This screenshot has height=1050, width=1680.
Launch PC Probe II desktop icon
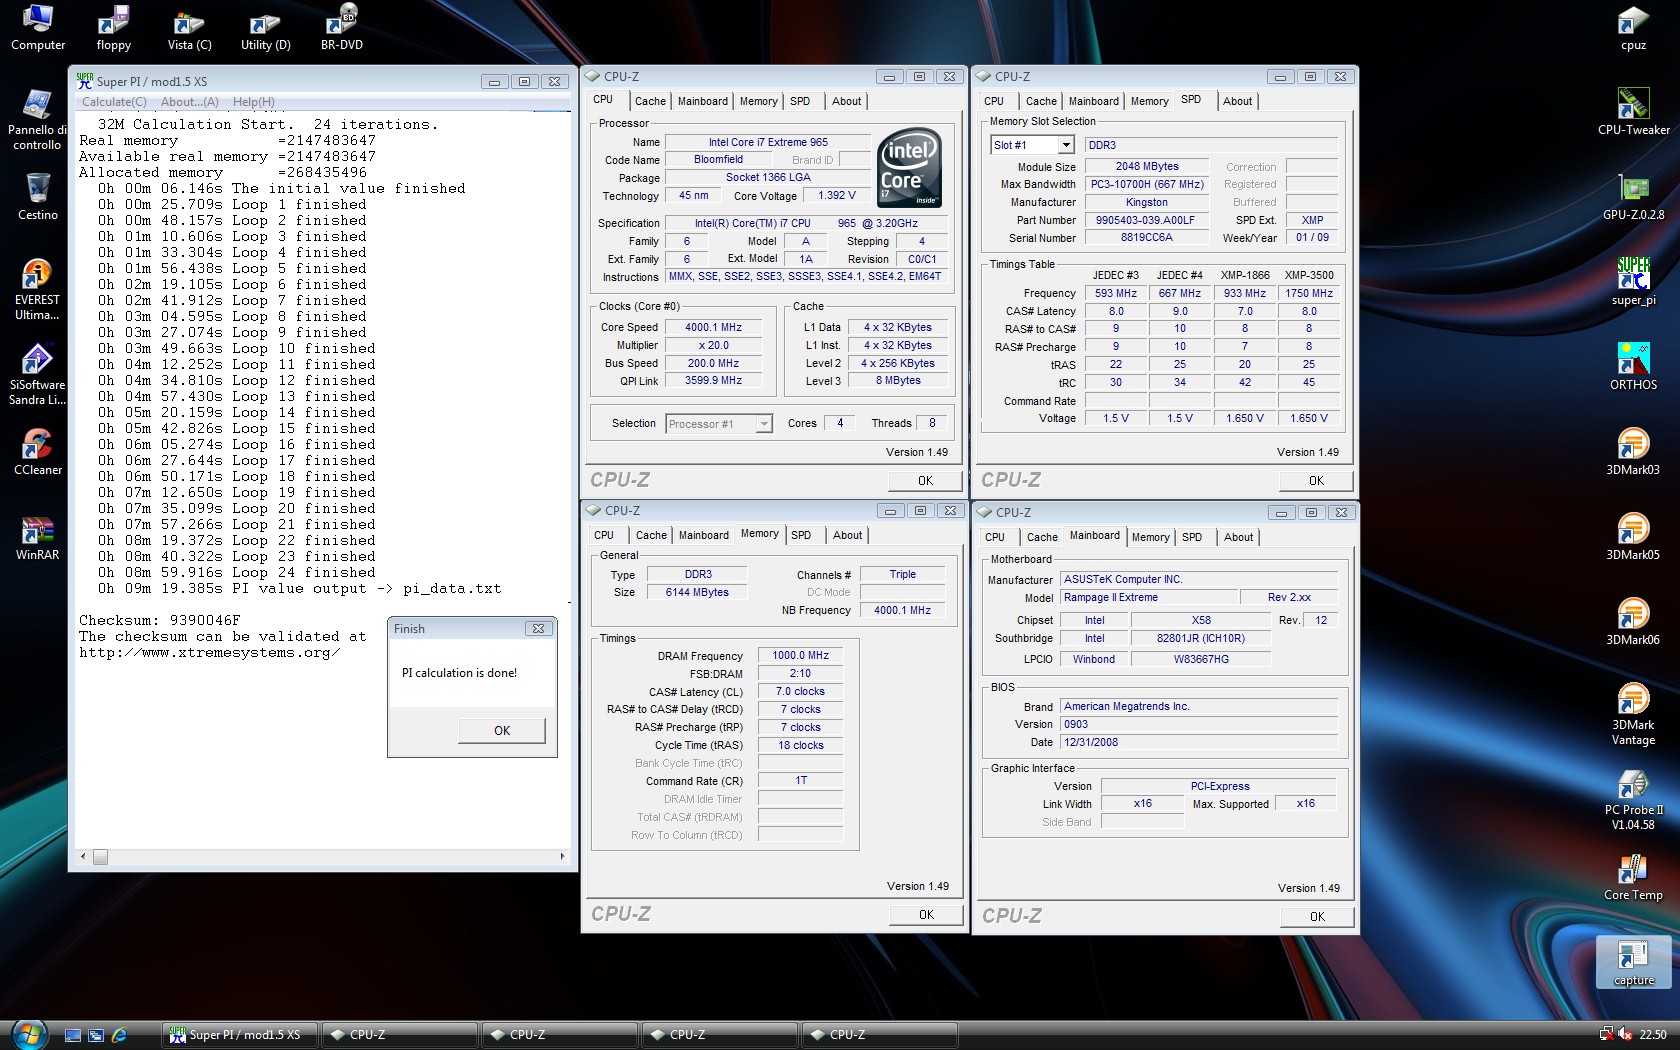(x=1633, y=800)
